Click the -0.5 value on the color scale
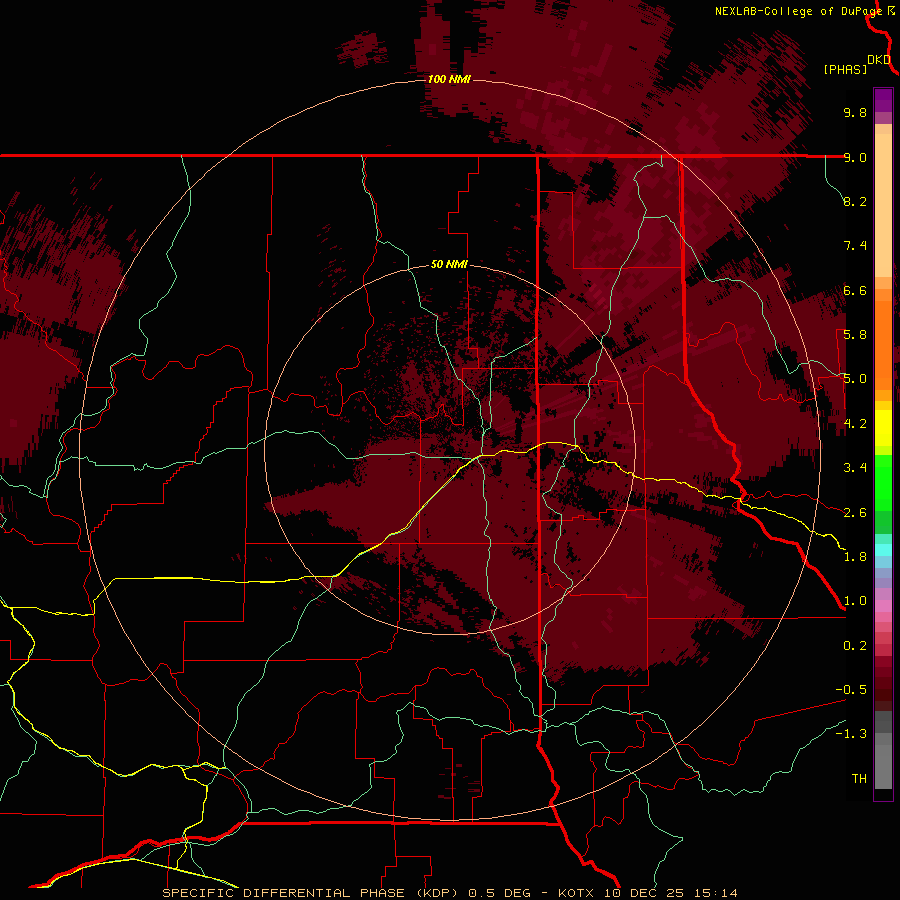Image resolution: width=900 pixels, height=900 pixels. (851, 690)
